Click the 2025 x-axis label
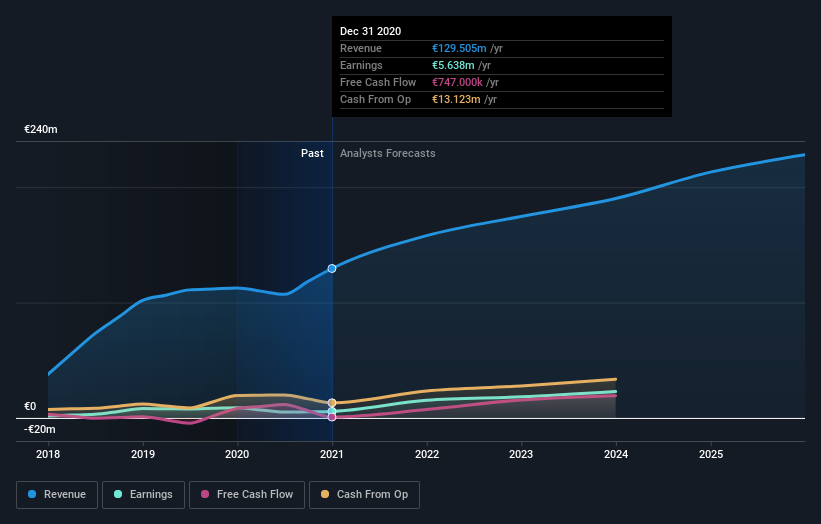 coord(711,454)
